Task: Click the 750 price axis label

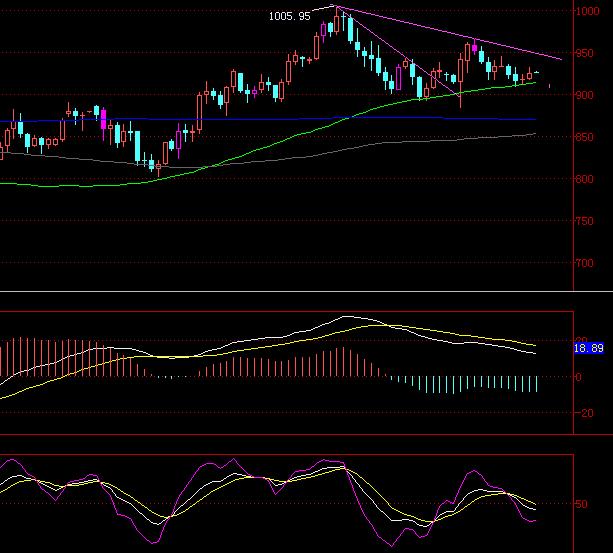Action: 585,221
